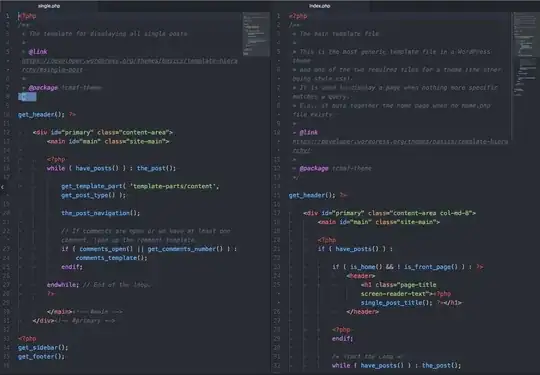Click the @link tag in index.php

(309, 132)
